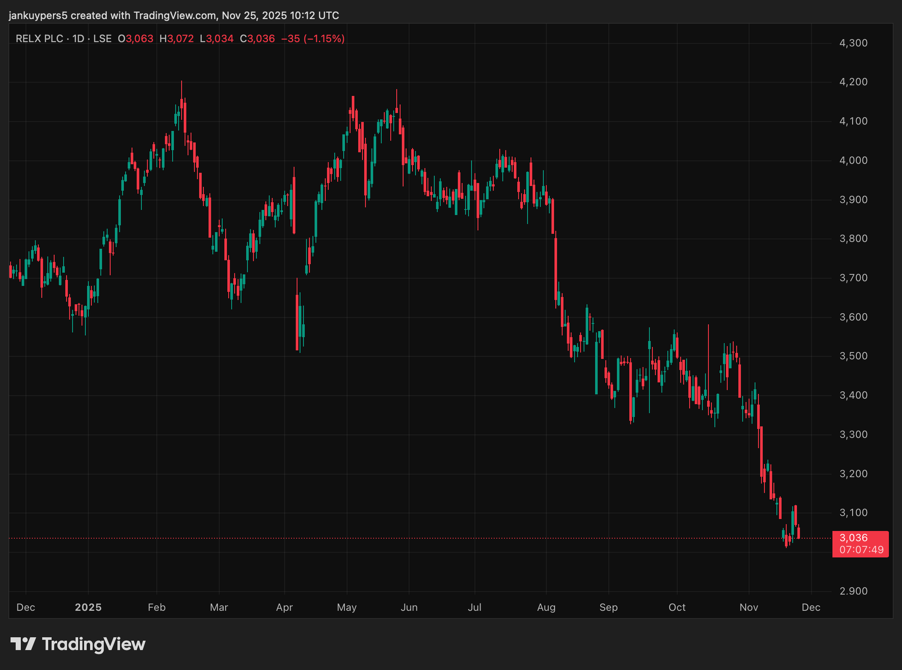The width and height of the screenshot is (902, 670).
Task: Click the 4,200 price axis label
Action: click(x=853, y=82)
